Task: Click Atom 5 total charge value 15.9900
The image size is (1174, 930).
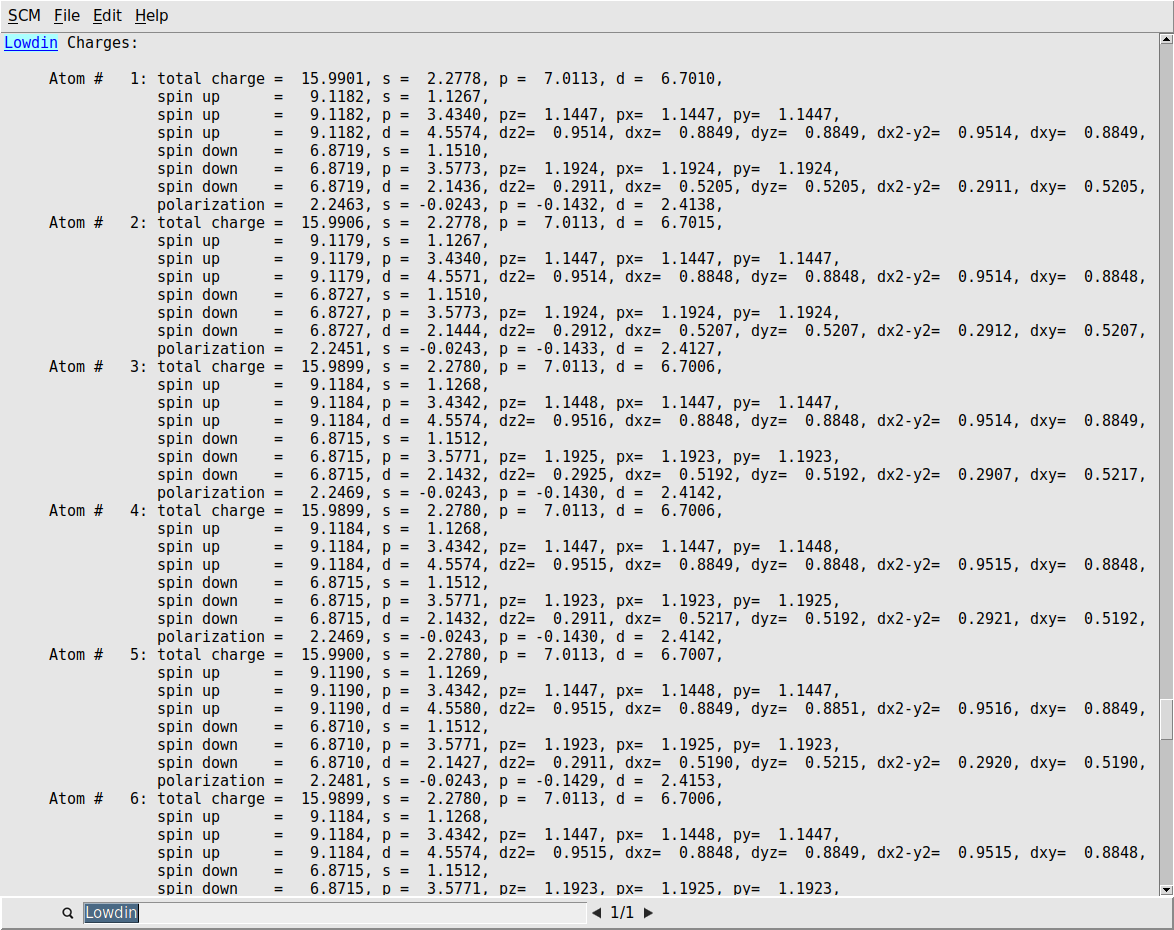Action: (x=332, y=654)
